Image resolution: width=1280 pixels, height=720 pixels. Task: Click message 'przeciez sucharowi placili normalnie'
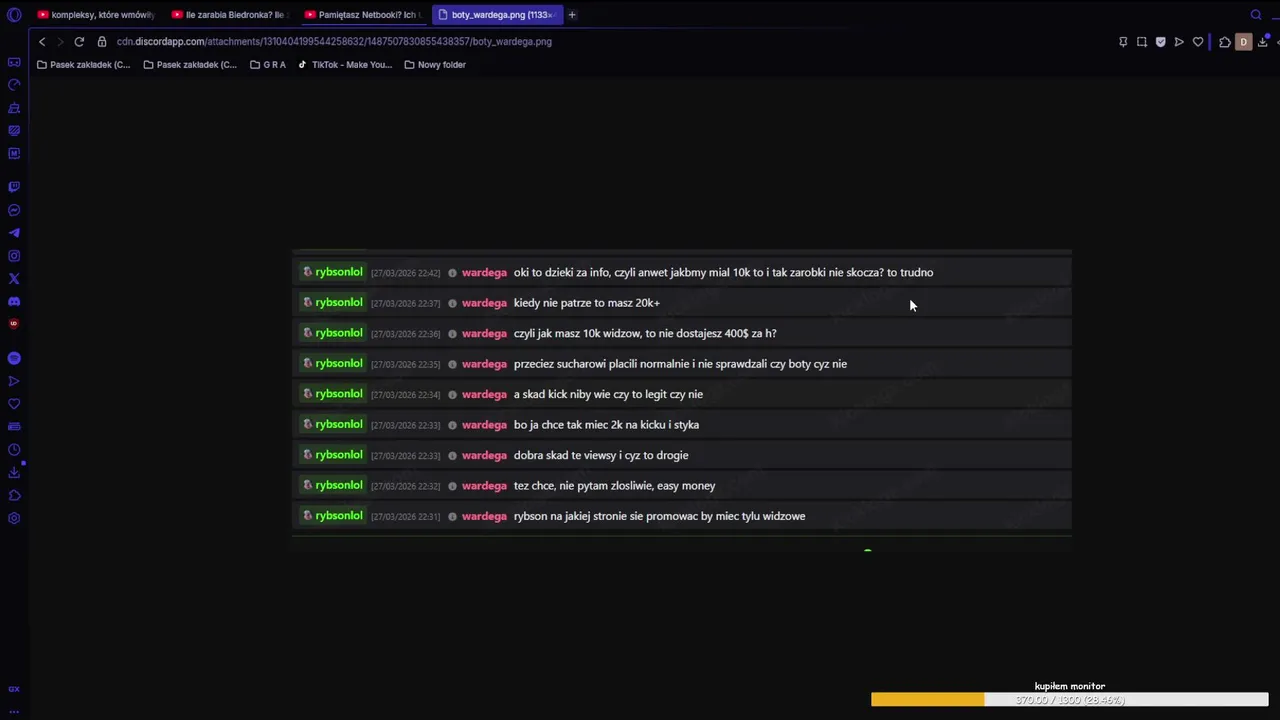point(680,364)
